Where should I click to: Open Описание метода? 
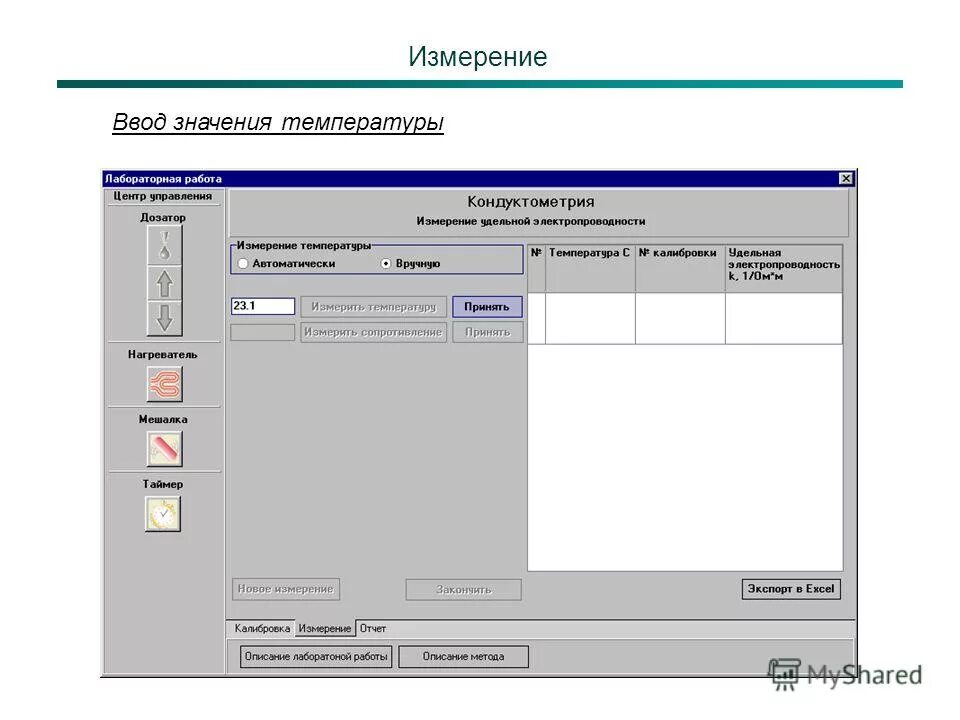[x=463, y=656]
